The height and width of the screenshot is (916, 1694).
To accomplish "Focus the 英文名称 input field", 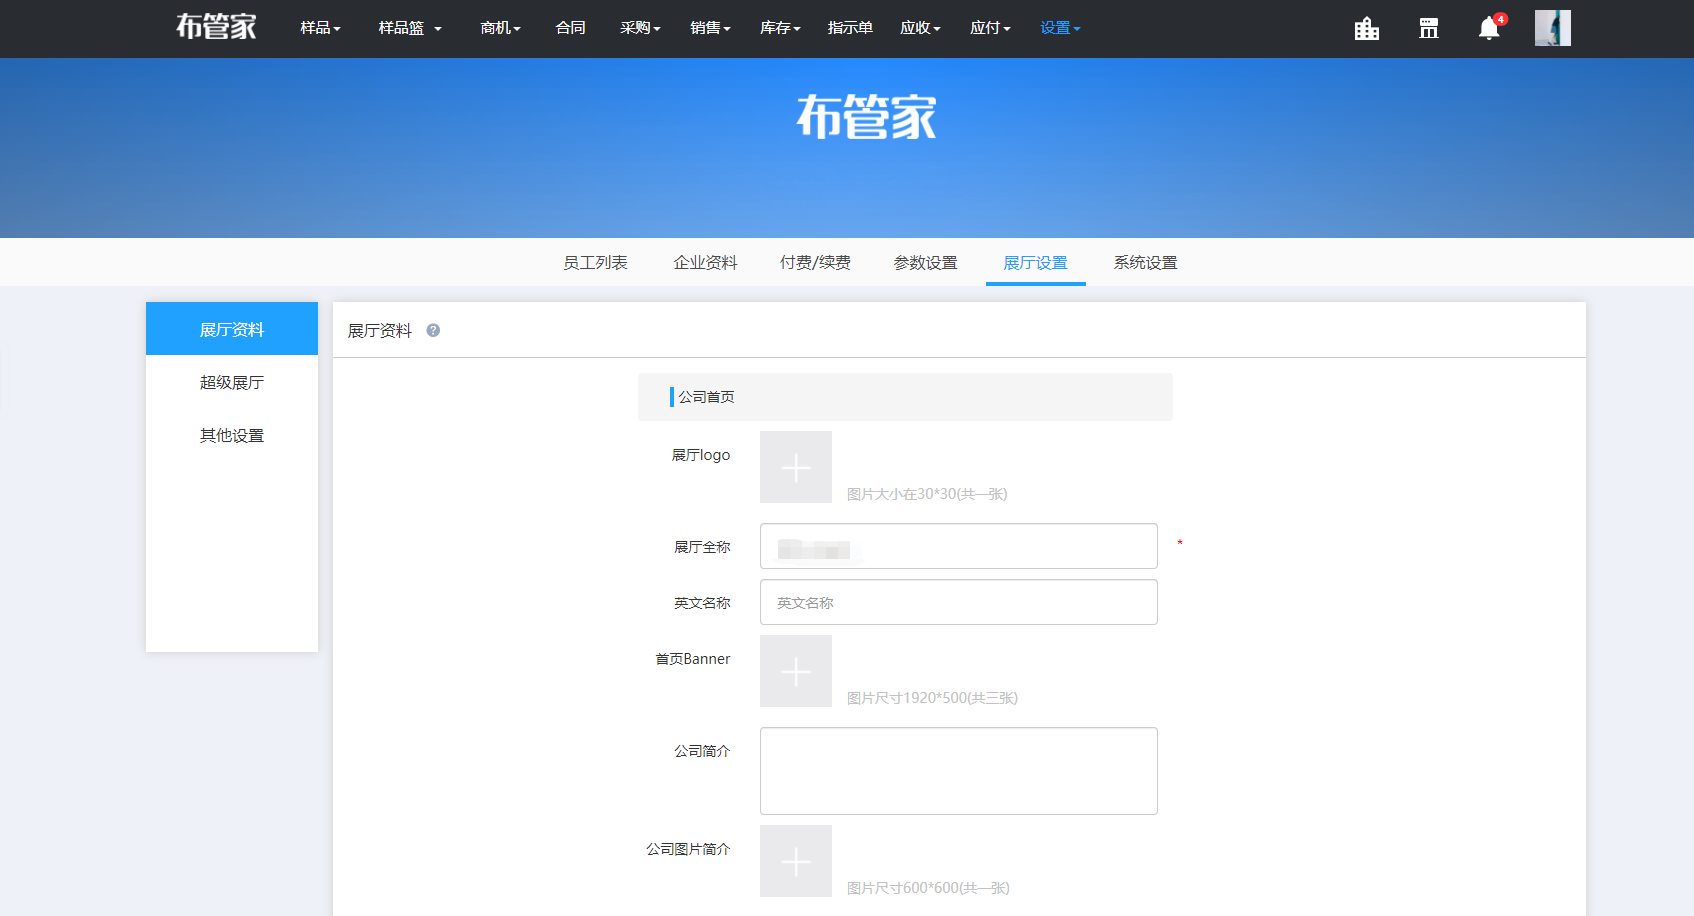I will [x=959, y=602].
